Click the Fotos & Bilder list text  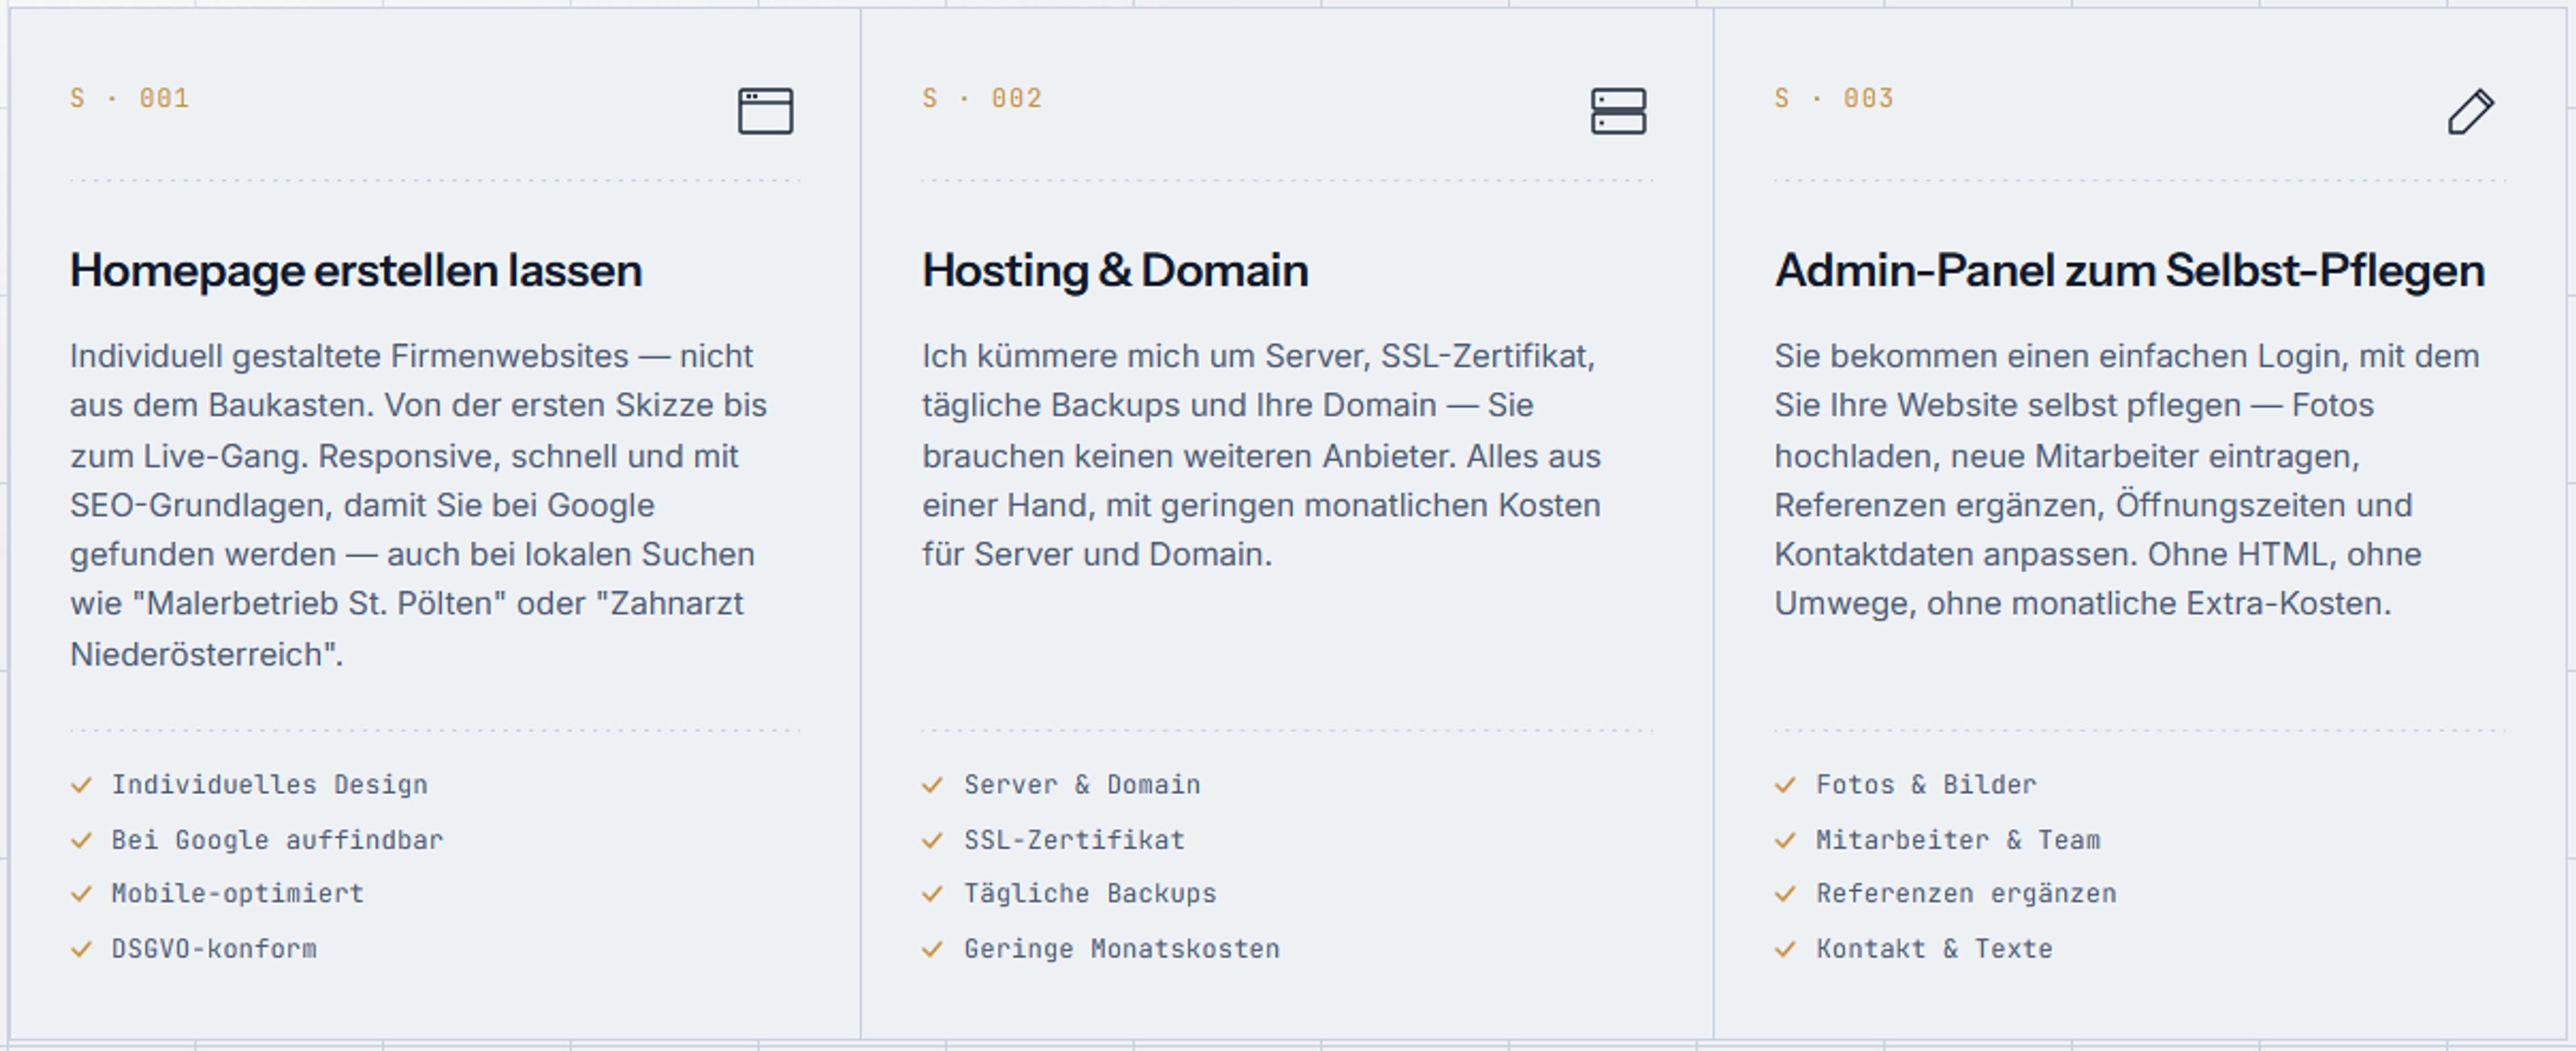coord(1926,785)
